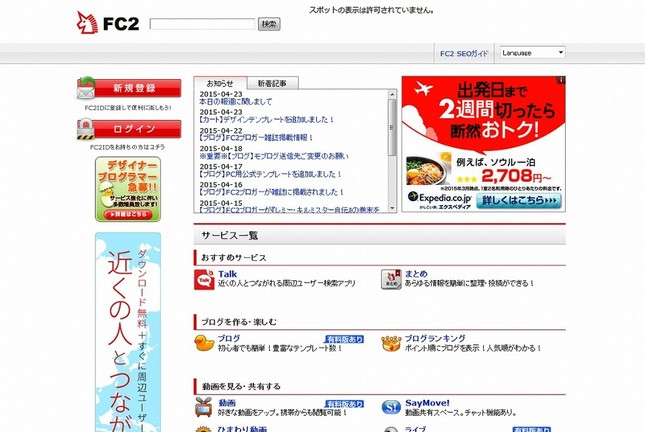Select the お知らせ tab
This screenshot has width=645, height=432.
point(220,83)
